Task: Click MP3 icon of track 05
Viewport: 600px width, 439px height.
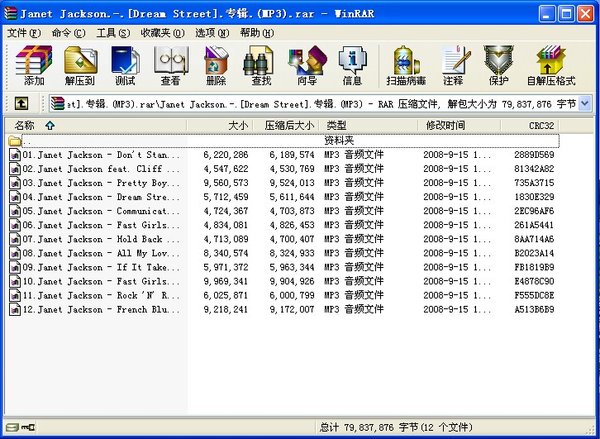Action: click(x=15, y=211)
